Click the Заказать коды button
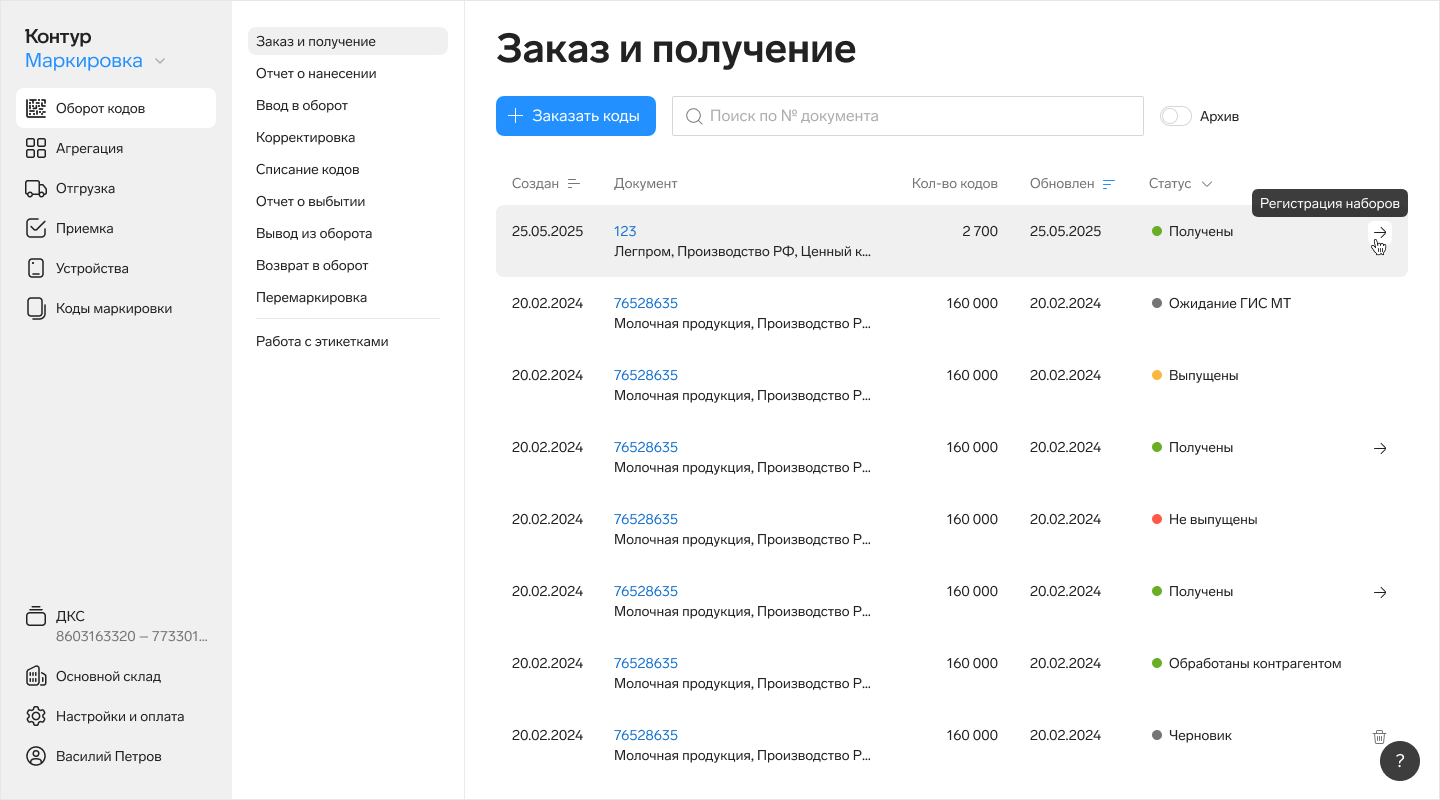The image size is (1440, 800). pos(575,116)
